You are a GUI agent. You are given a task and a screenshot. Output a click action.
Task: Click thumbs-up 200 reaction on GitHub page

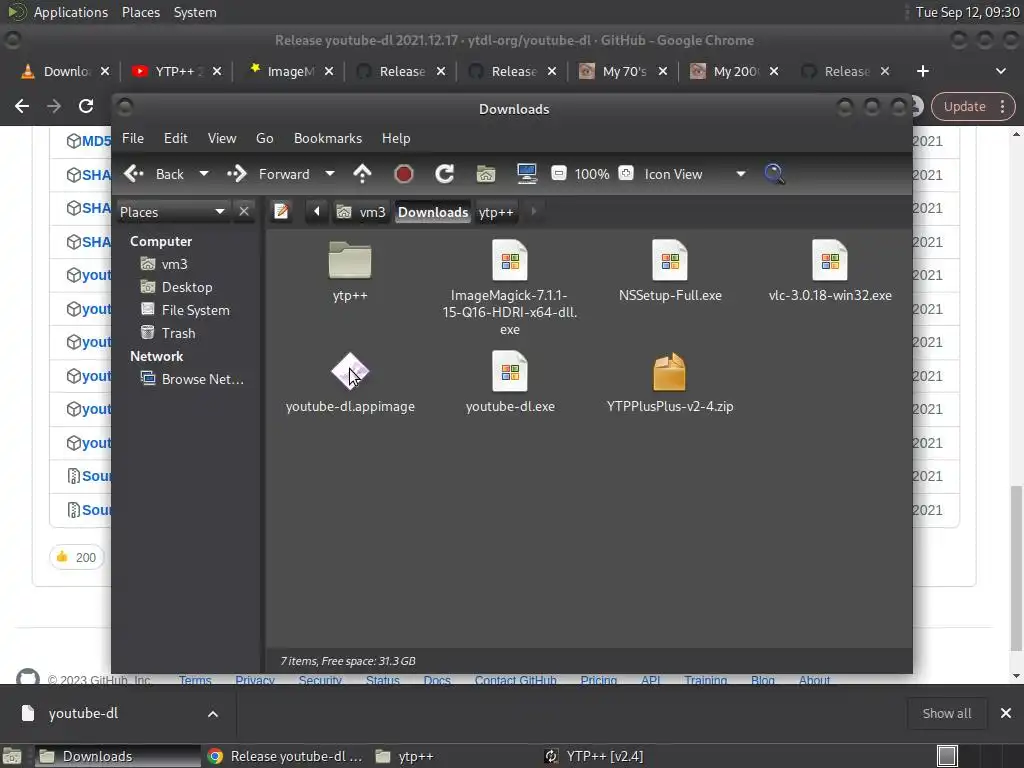[x=76, y=557]
